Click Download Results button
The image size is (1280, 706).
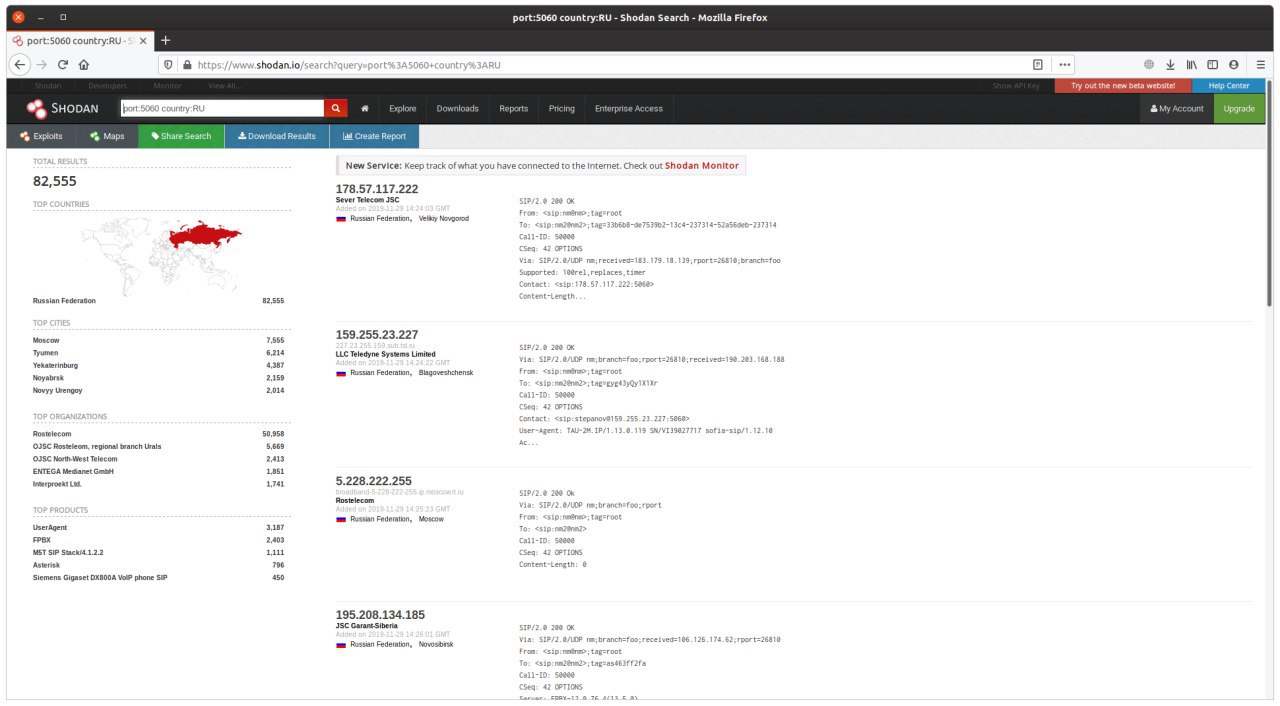coord(277,136)
